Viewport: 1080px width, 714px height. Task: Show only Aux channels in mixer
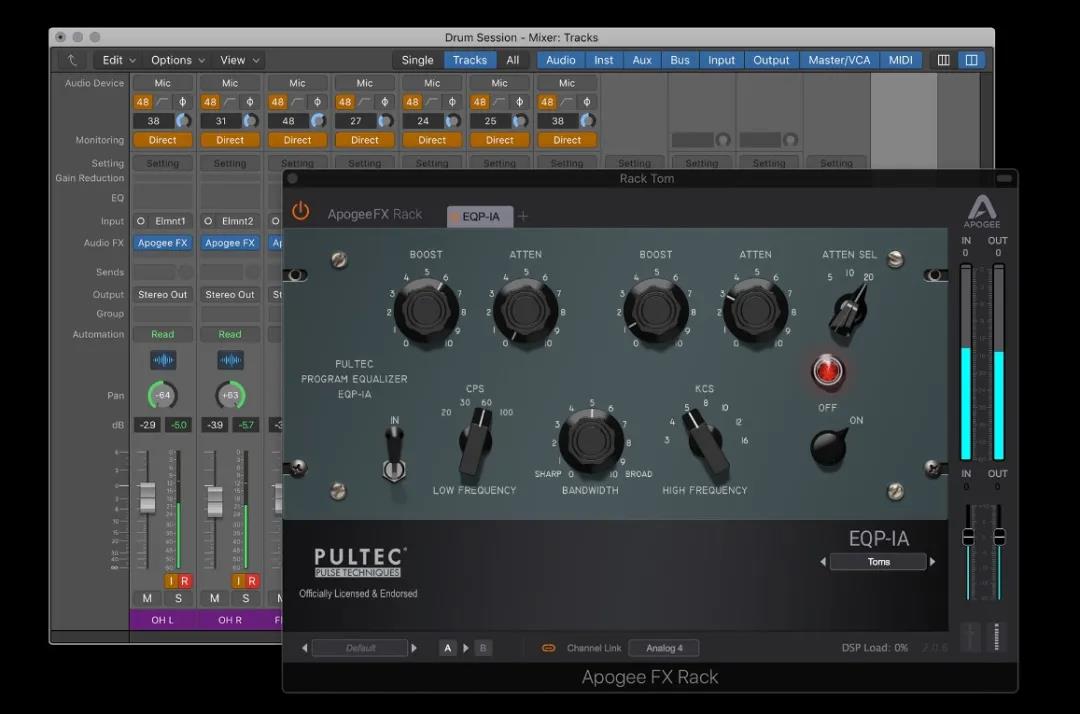642,60
